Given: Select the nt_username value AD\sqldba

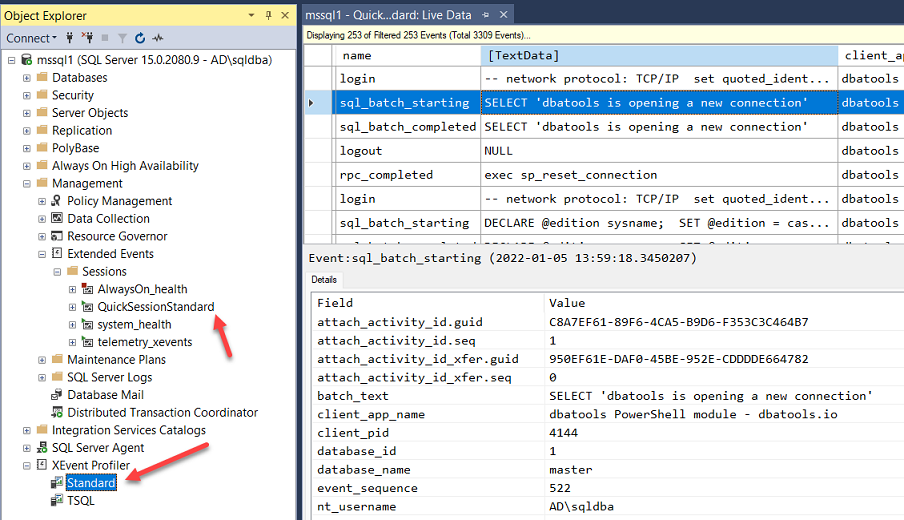Looking at the screenshot, I should [x=581, y=507].
